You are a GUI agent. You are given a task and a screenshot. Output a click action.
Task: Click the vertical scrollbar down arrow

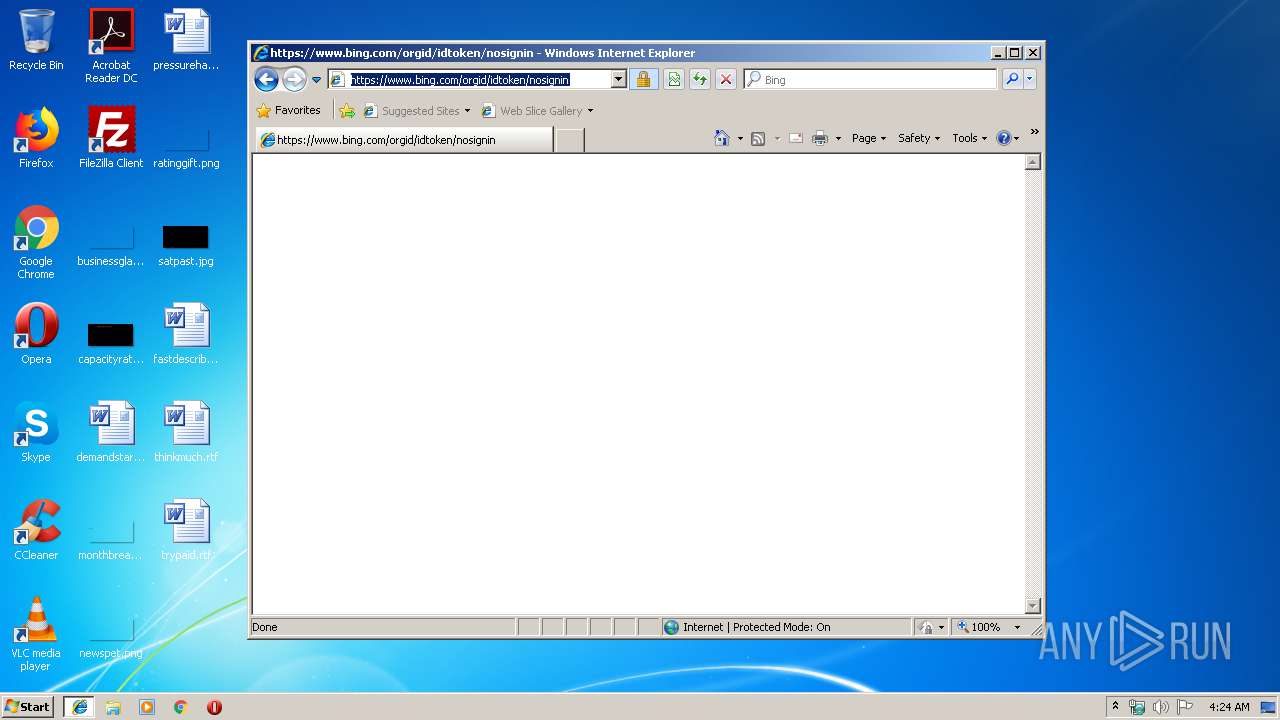click(x=1033, y=606)
